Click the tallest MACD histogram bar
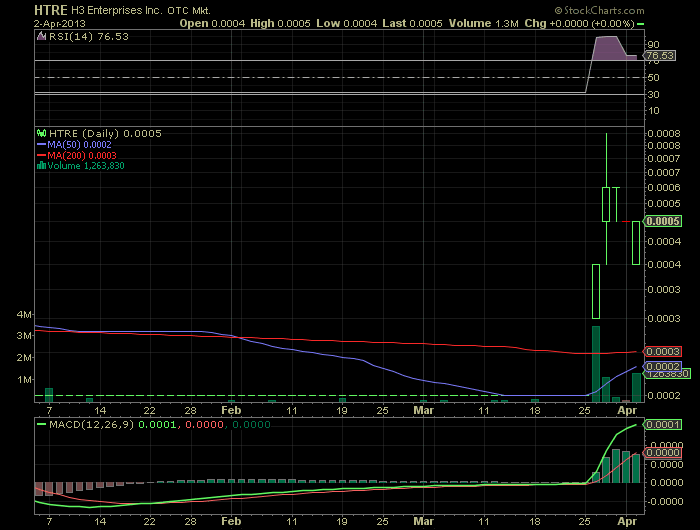Screen dimensions: 700x530 (x=616, y=466)
